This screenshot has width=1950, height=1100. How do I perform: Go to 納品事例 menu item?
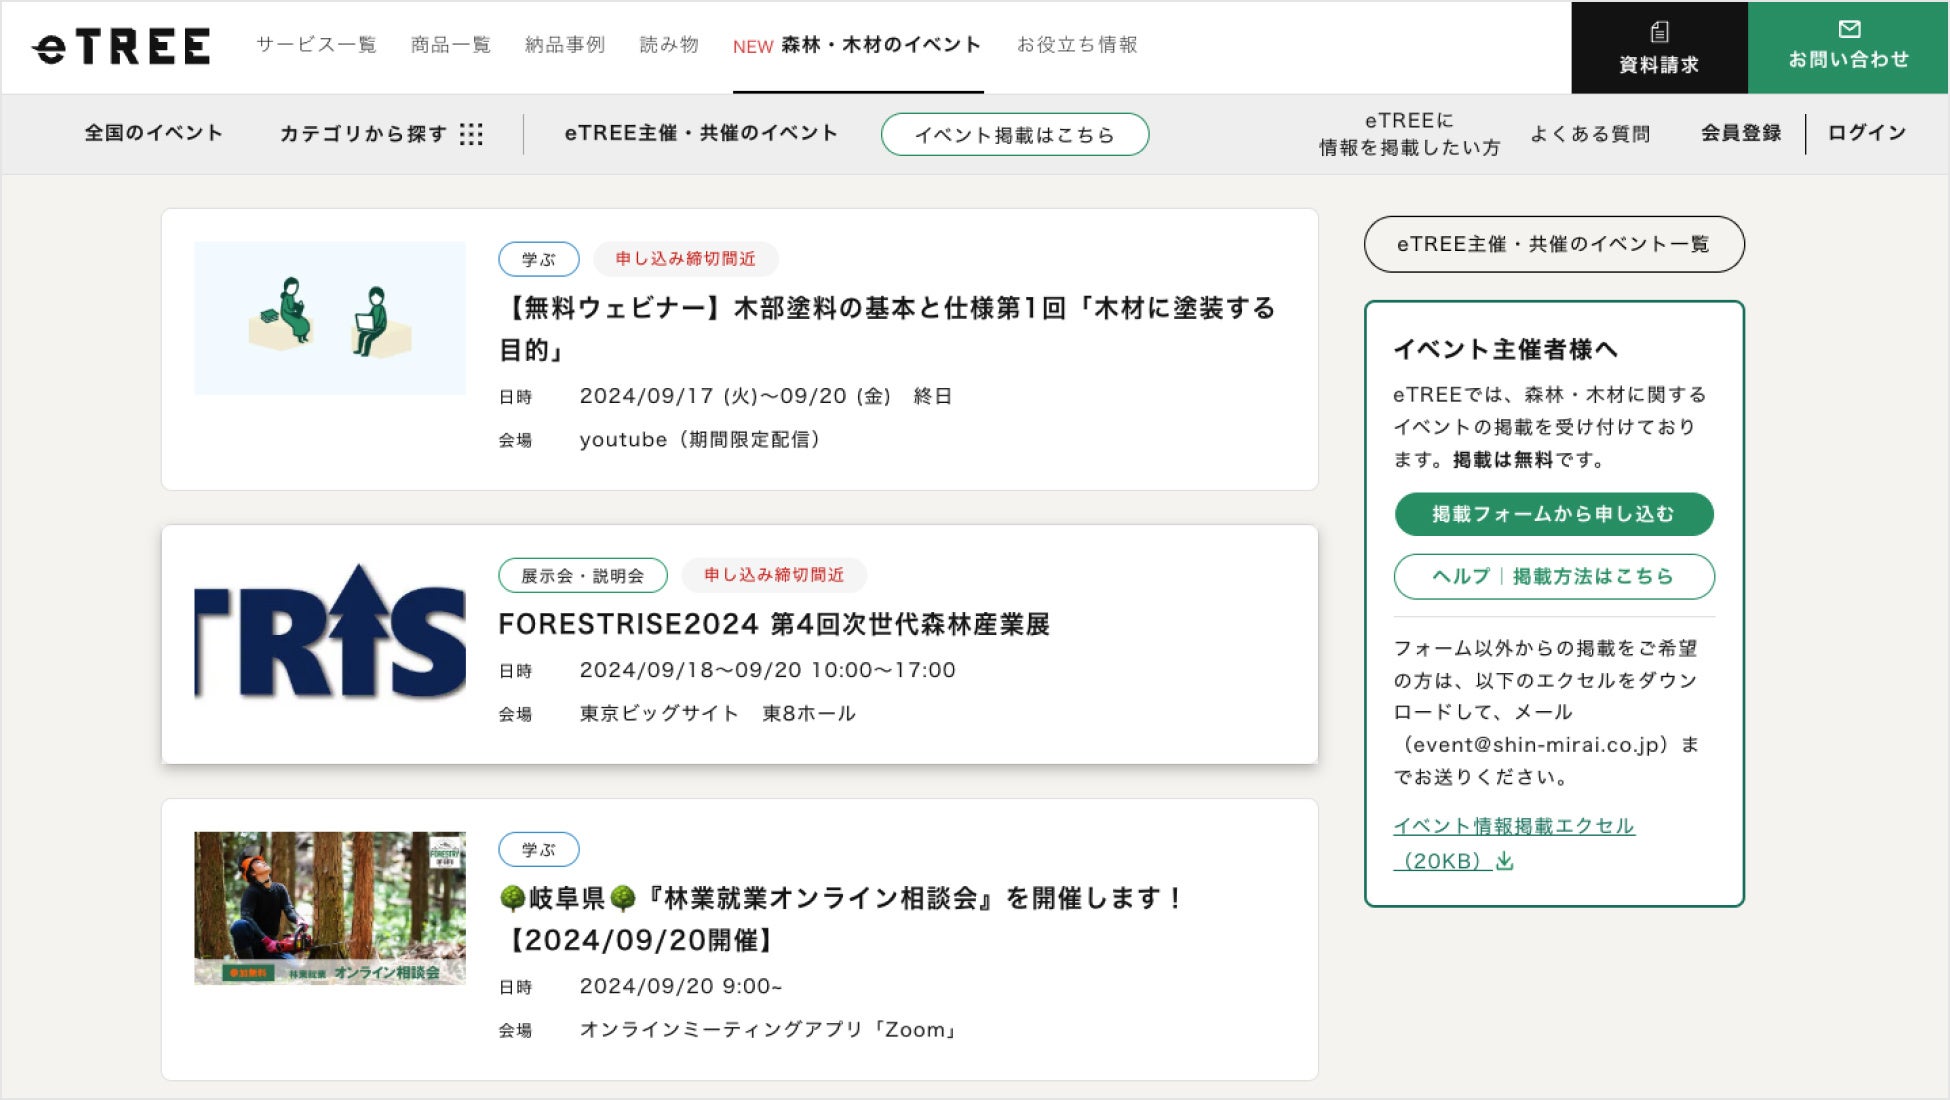[565, 45]
